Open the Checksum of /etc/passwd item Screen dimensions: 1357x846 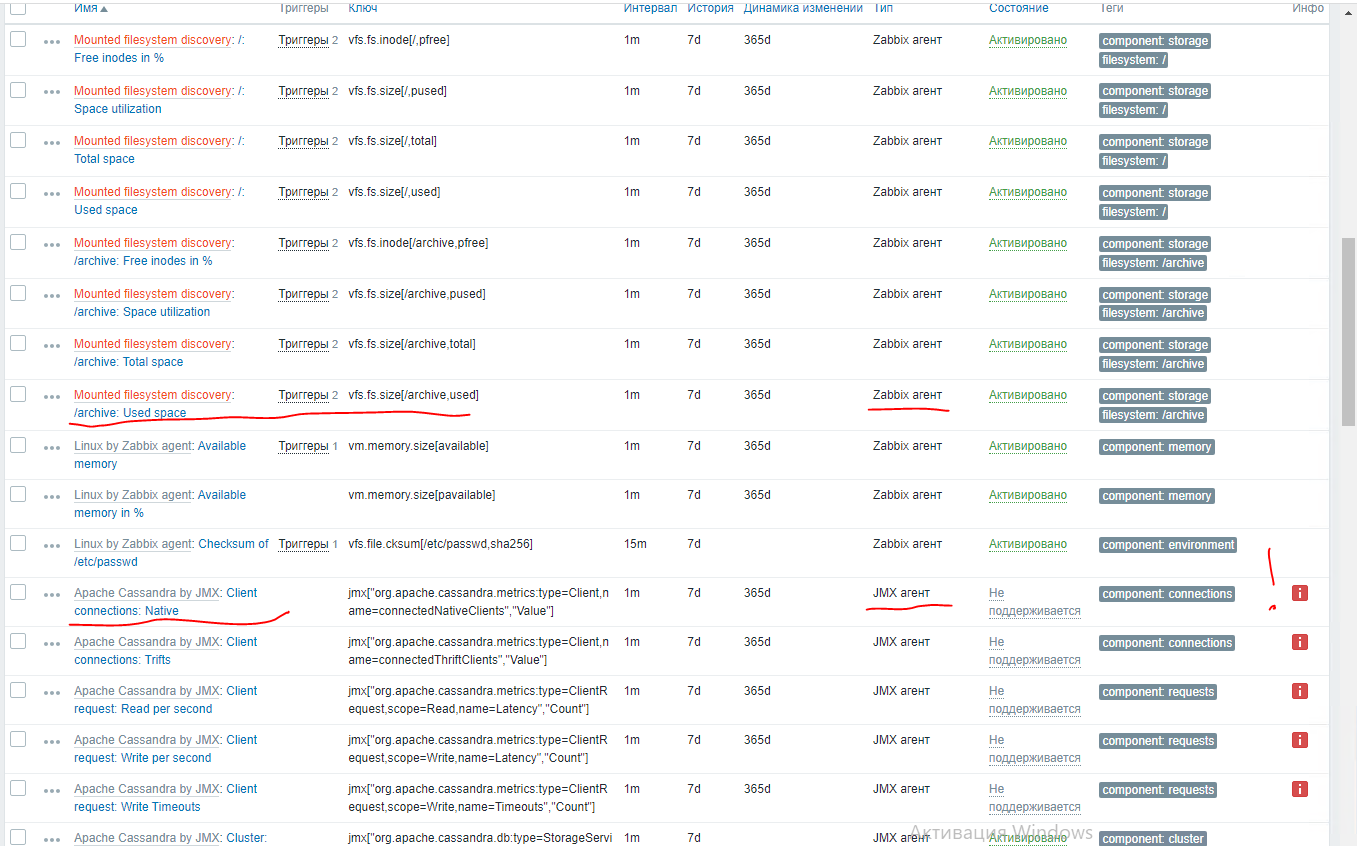tap(172, 553)
